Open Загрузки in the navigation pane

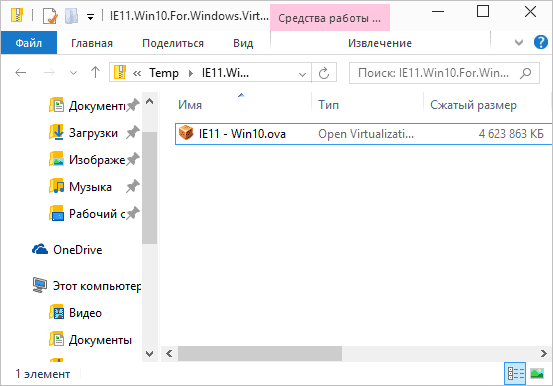[93, 133]
